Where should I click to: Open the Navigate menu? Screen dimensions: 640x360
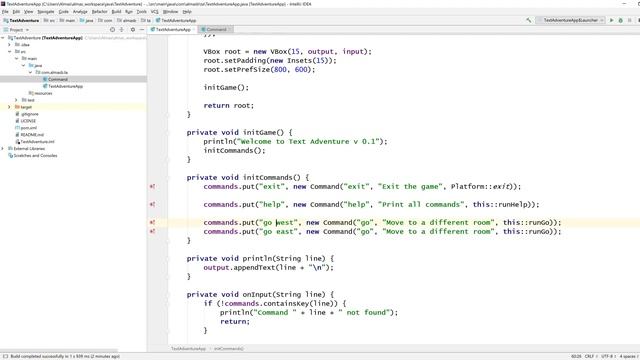[x=46, y=12]
